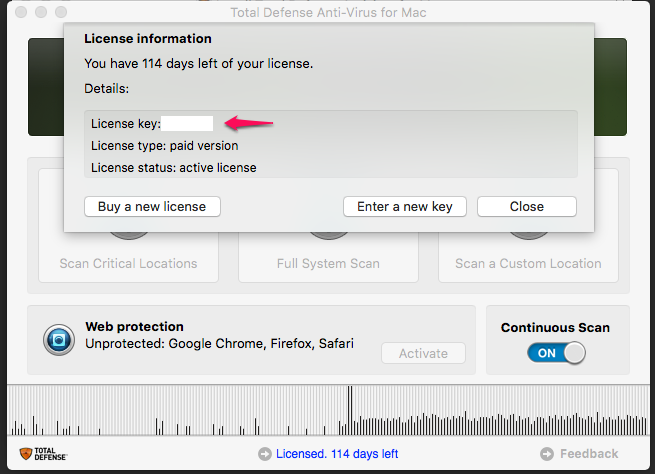
Task: Click the arrow icon beside Feedback
Action: pyautogui.click(x=547, y=454)
